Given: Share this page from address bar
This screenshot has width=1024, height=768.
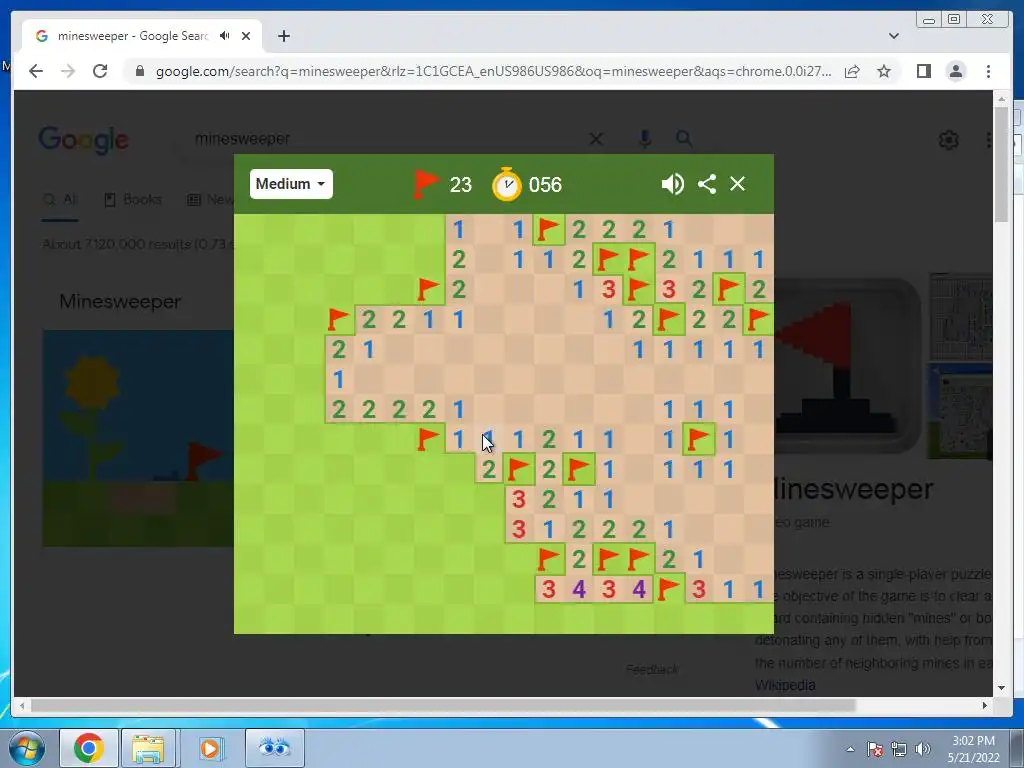Looking at the screenshot, I should click(852, 71).
